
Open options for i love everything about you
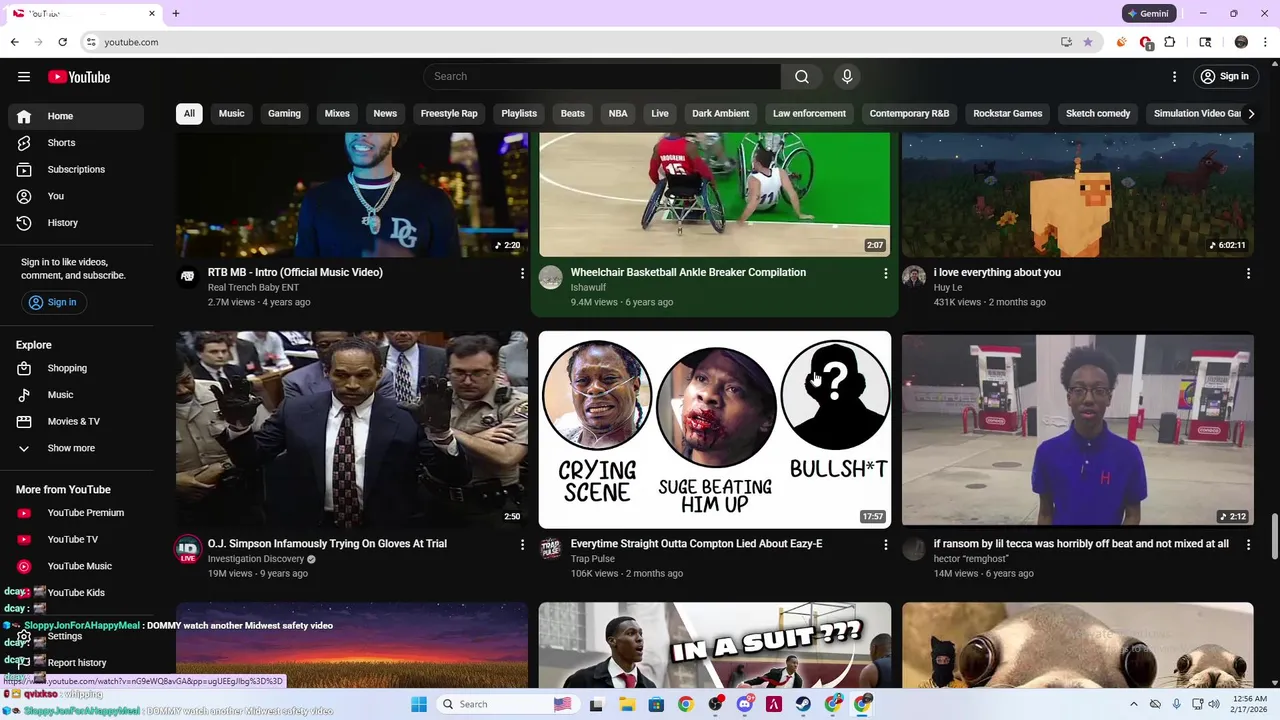click(x=1248, y=273)
